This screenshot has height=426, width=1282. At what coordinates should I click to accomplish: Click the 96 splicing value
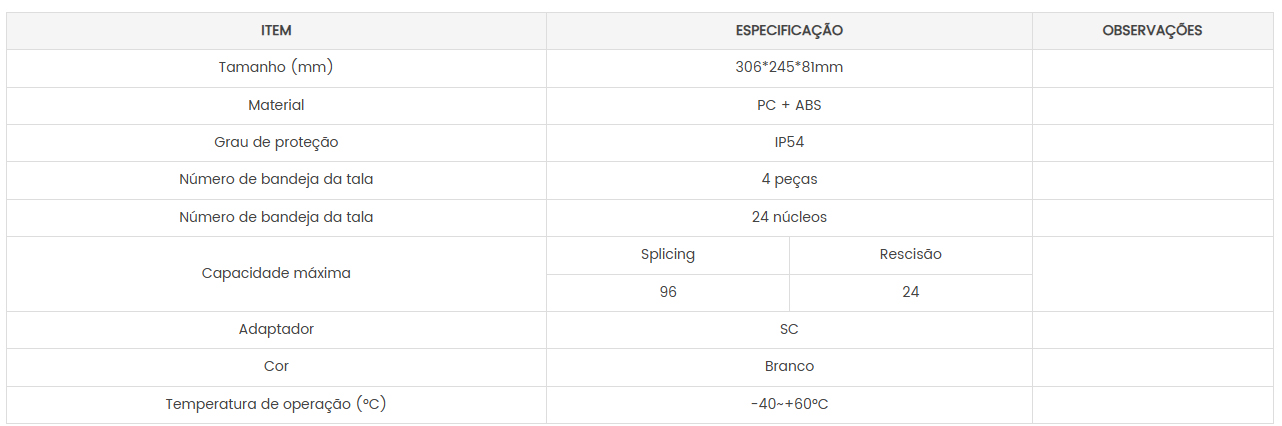(x=668, y=292)
